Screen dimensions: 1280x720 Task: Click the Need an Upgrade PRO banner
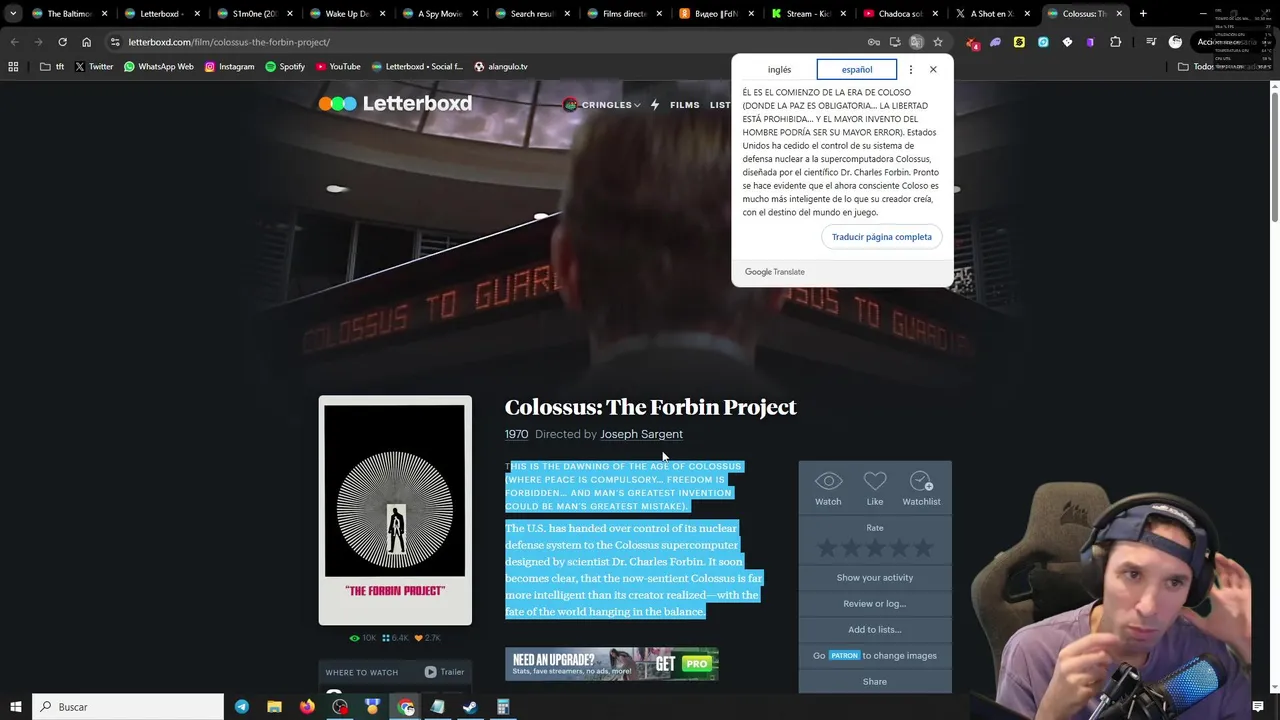click(x=611, y=664)
